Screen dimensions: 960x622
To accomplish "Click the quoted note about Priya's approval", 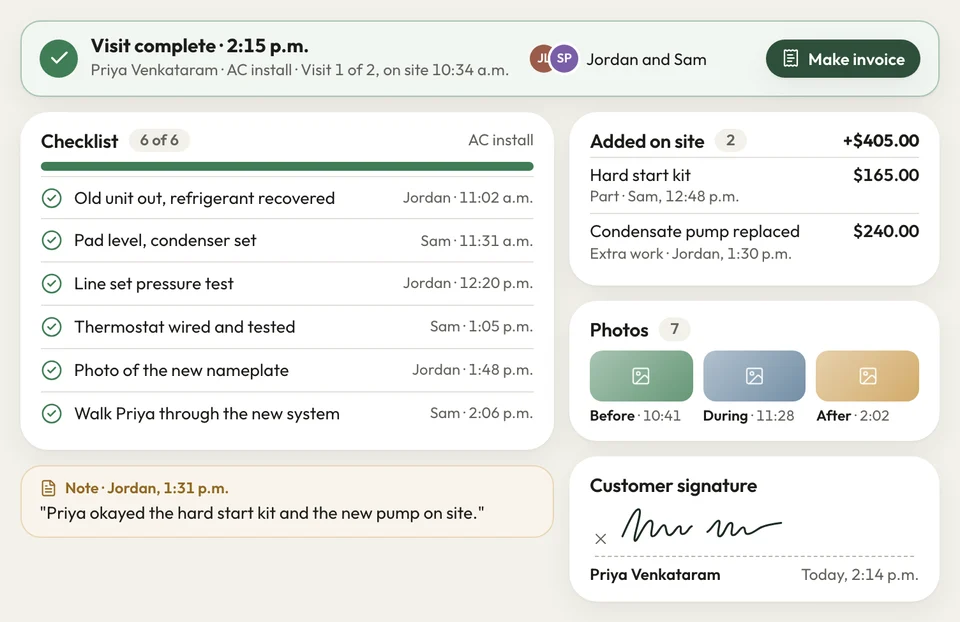I will (262, 513).
